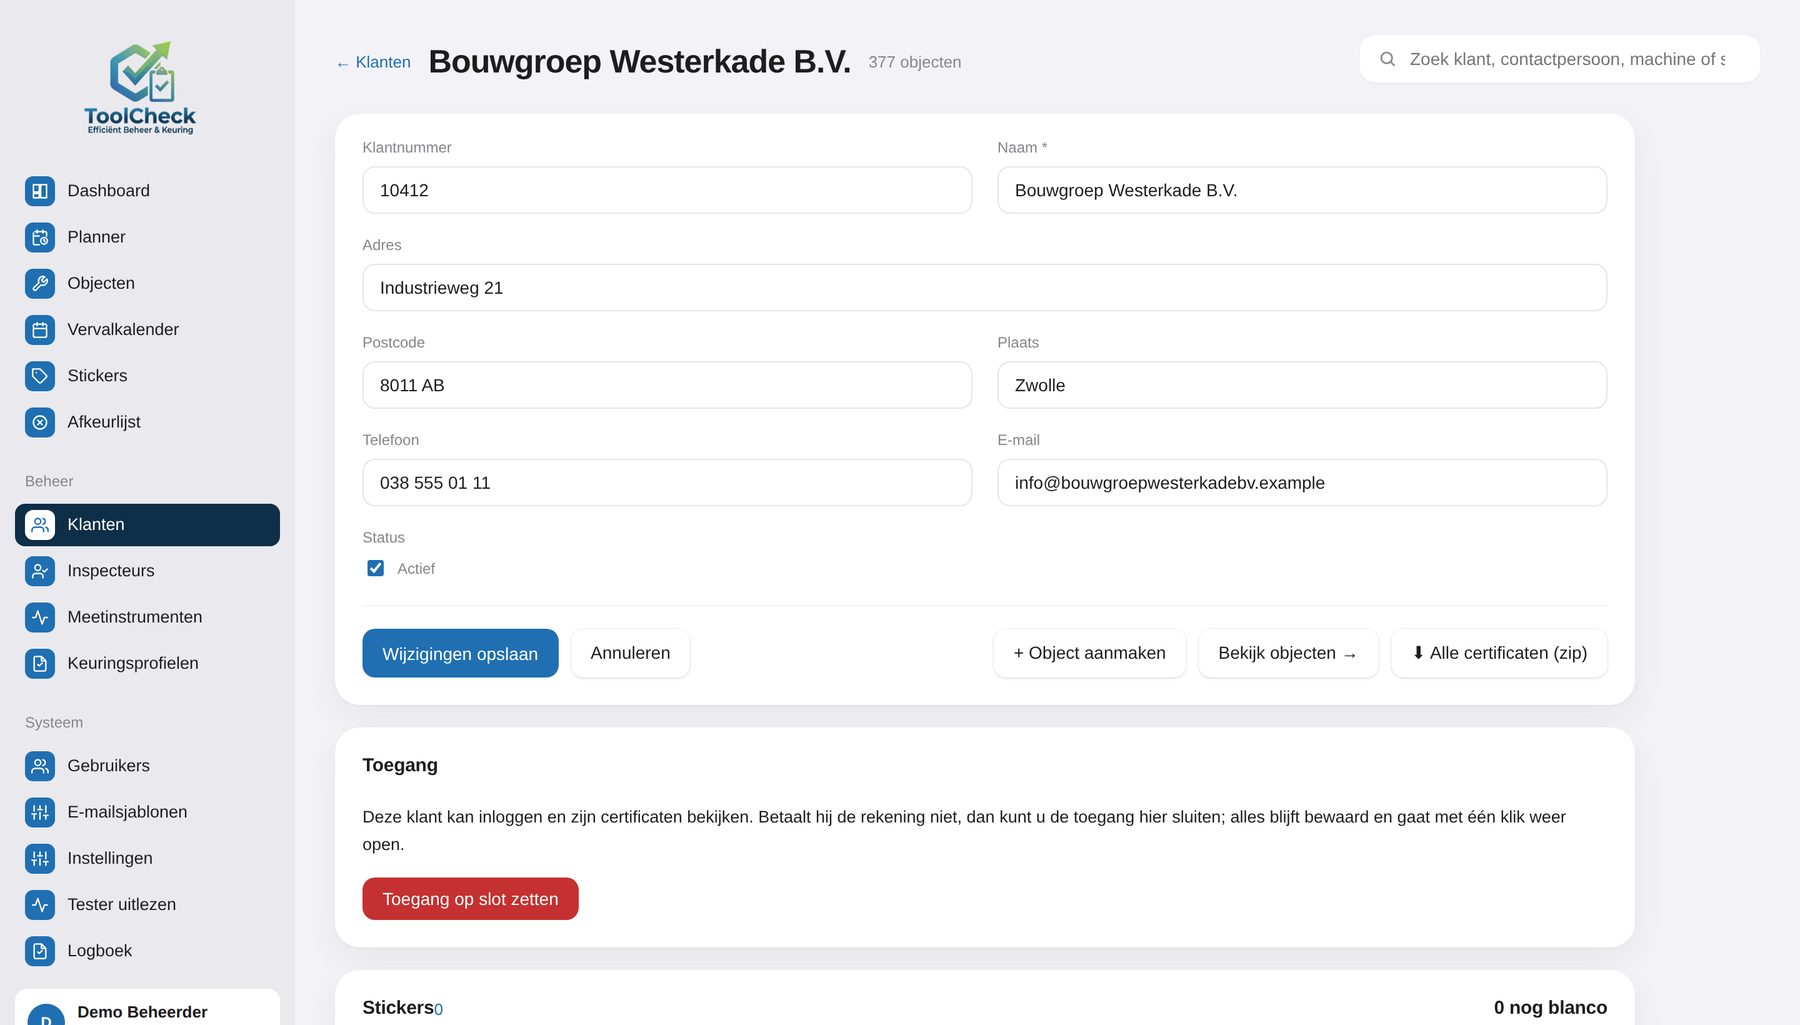Click the Demo Beheerder profile card
Image resolution: width=1800 pixels, height=1025 pixels.
click(x=147, y=1008)
